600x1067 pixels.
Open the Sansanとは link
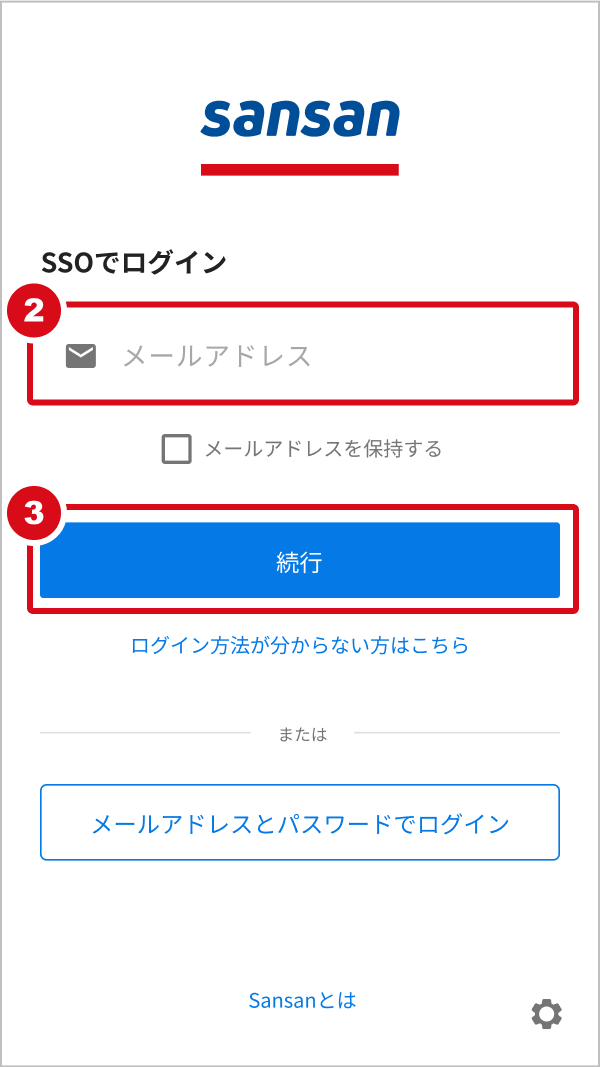[x=302, y=1000]
